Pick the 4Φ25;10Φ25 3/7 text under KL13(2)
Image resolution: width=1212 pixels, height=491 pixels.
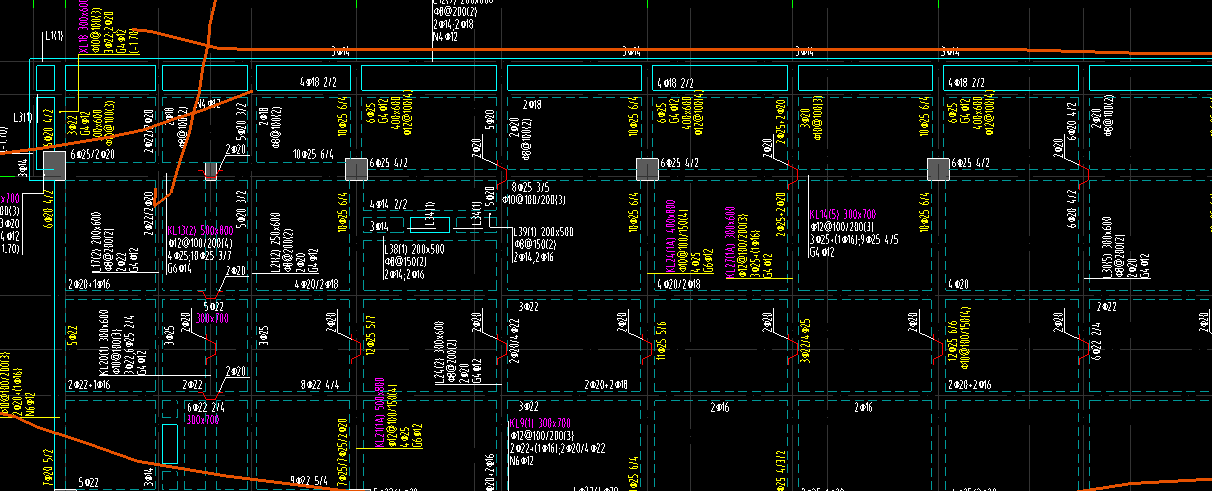[x=199, y=255]
